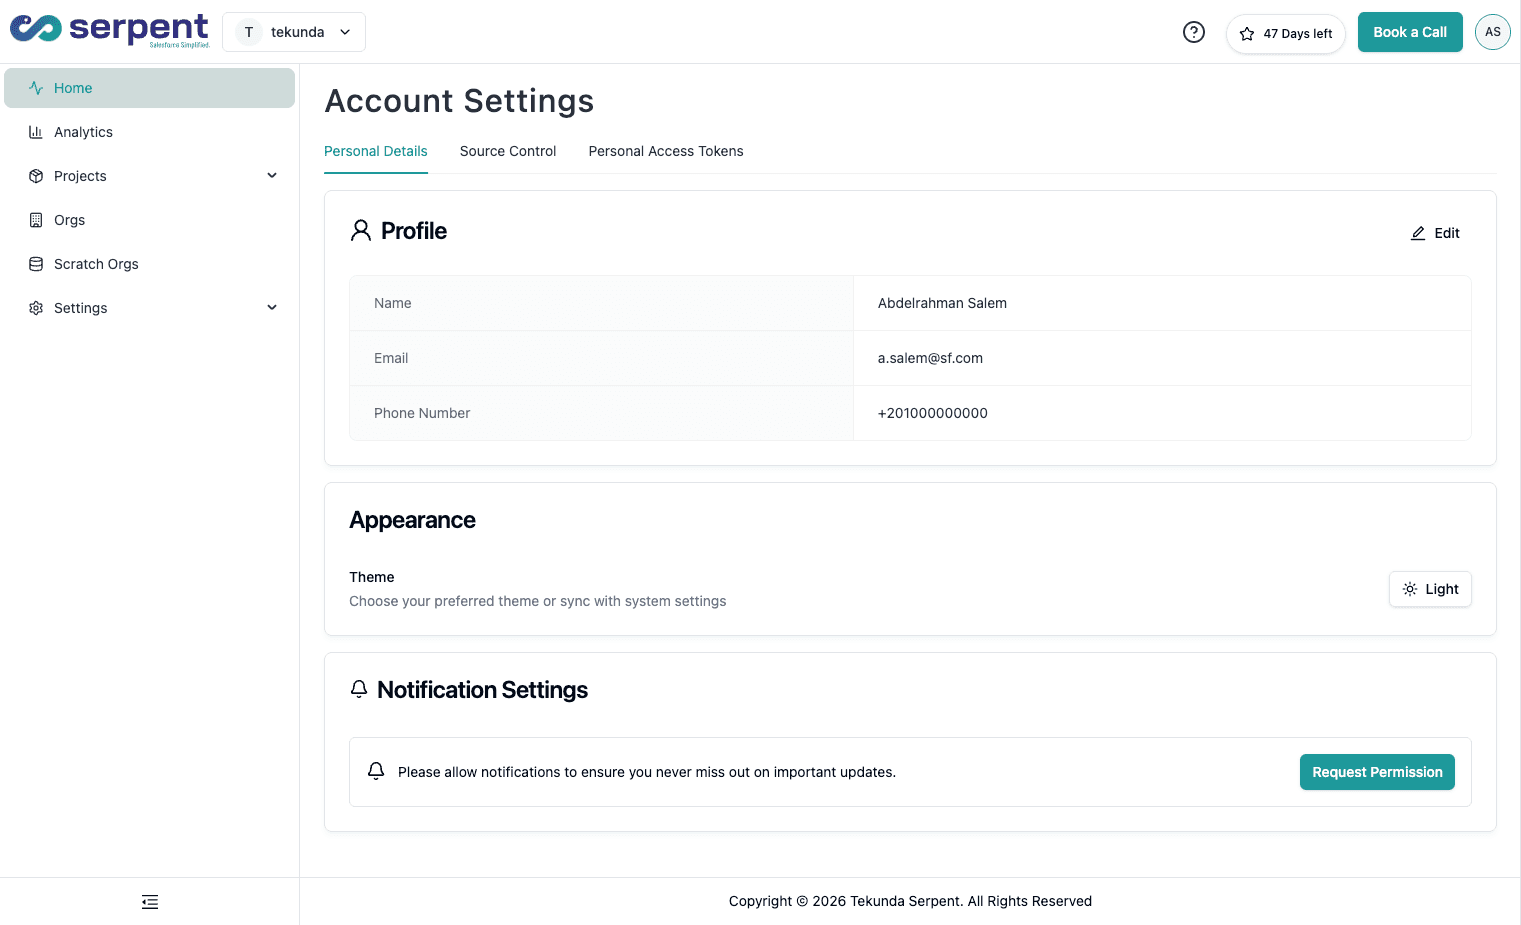The image size is (1521, 925).
Task: Switch to the Source Control tab
Action: [x=507, y=151]
